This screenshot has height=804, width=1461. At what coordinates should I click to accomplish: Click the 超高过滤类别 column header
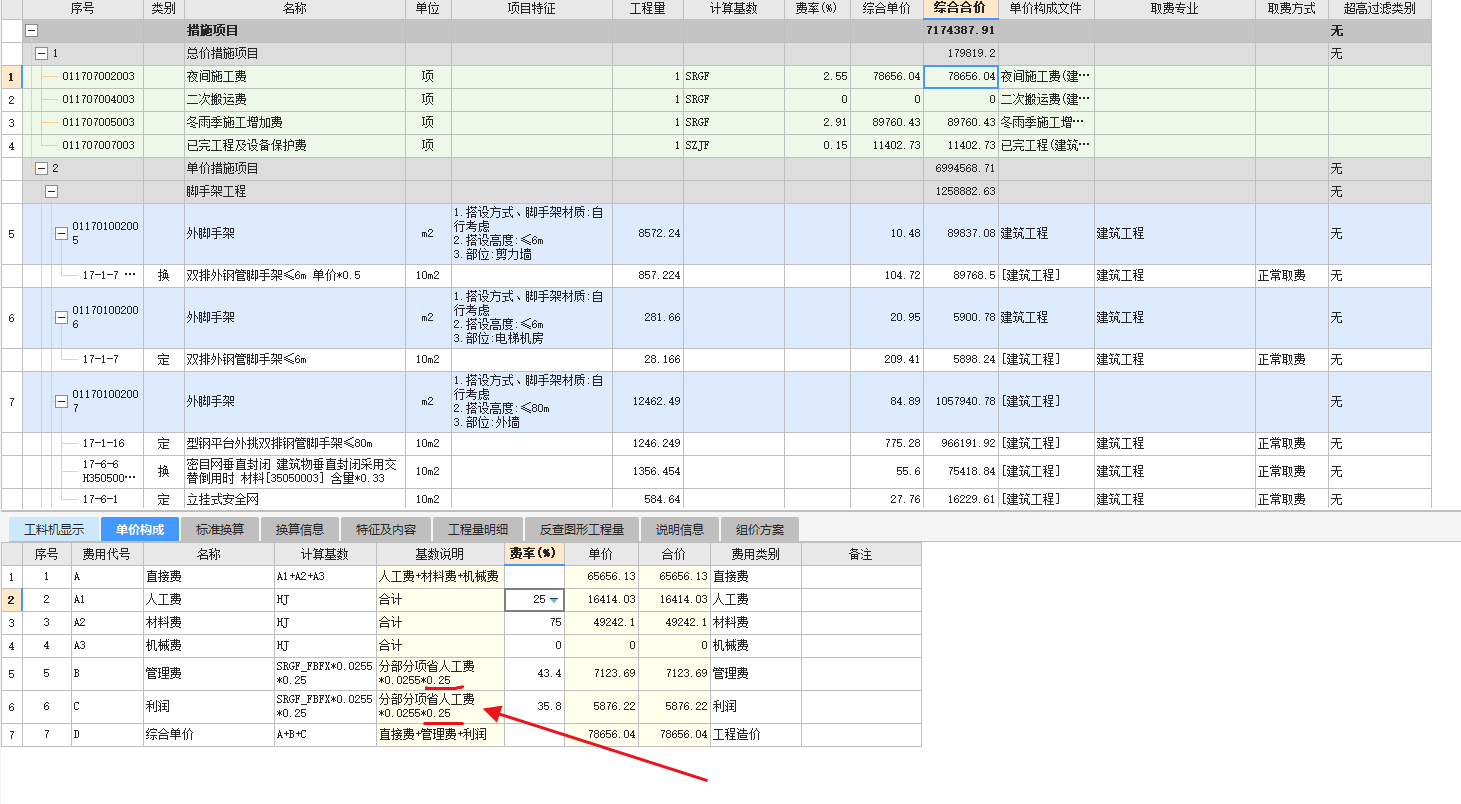point(1380,9)
